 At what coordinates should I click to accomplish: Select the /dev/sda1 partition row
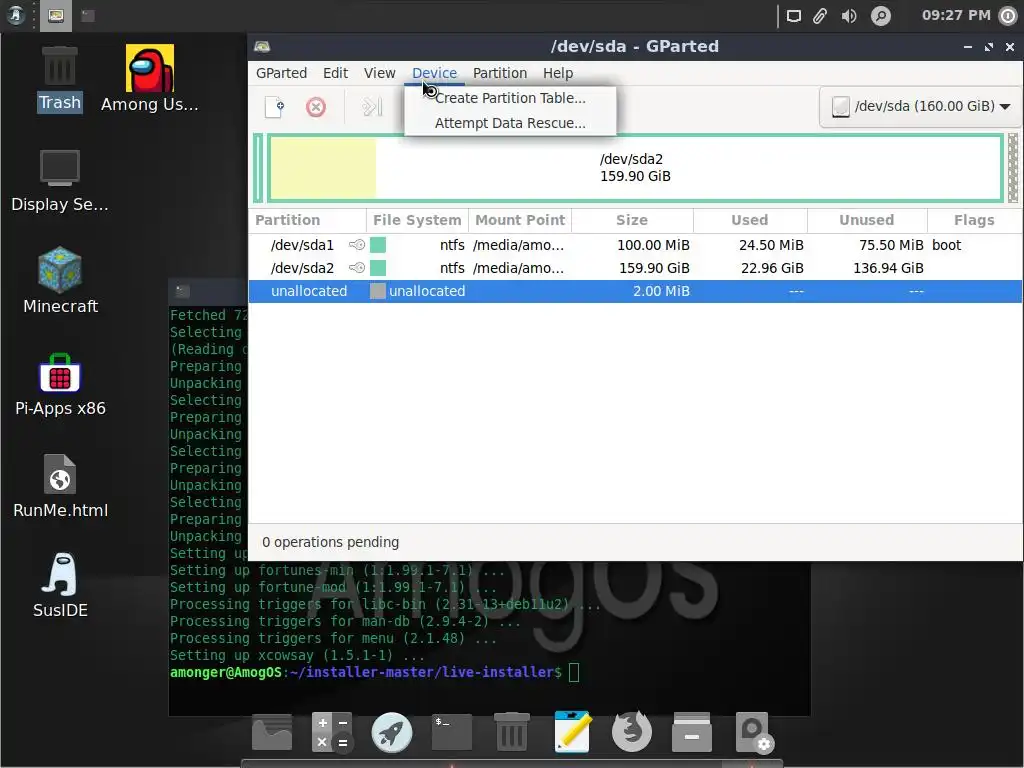pyautogui.click(x=635, y=245)
